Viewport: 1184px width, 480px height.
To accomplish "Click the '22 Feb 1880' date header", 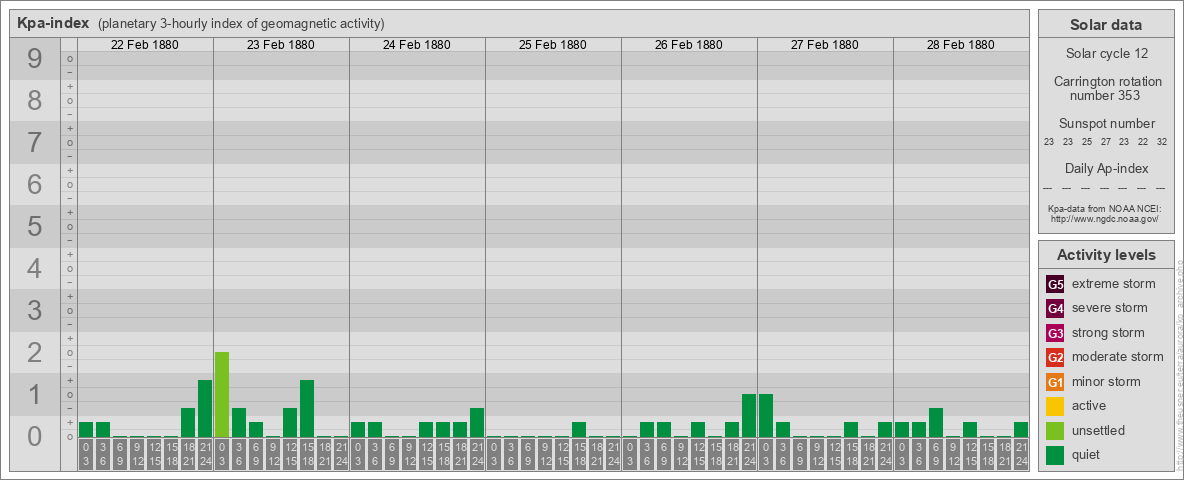I will (145, 45).
